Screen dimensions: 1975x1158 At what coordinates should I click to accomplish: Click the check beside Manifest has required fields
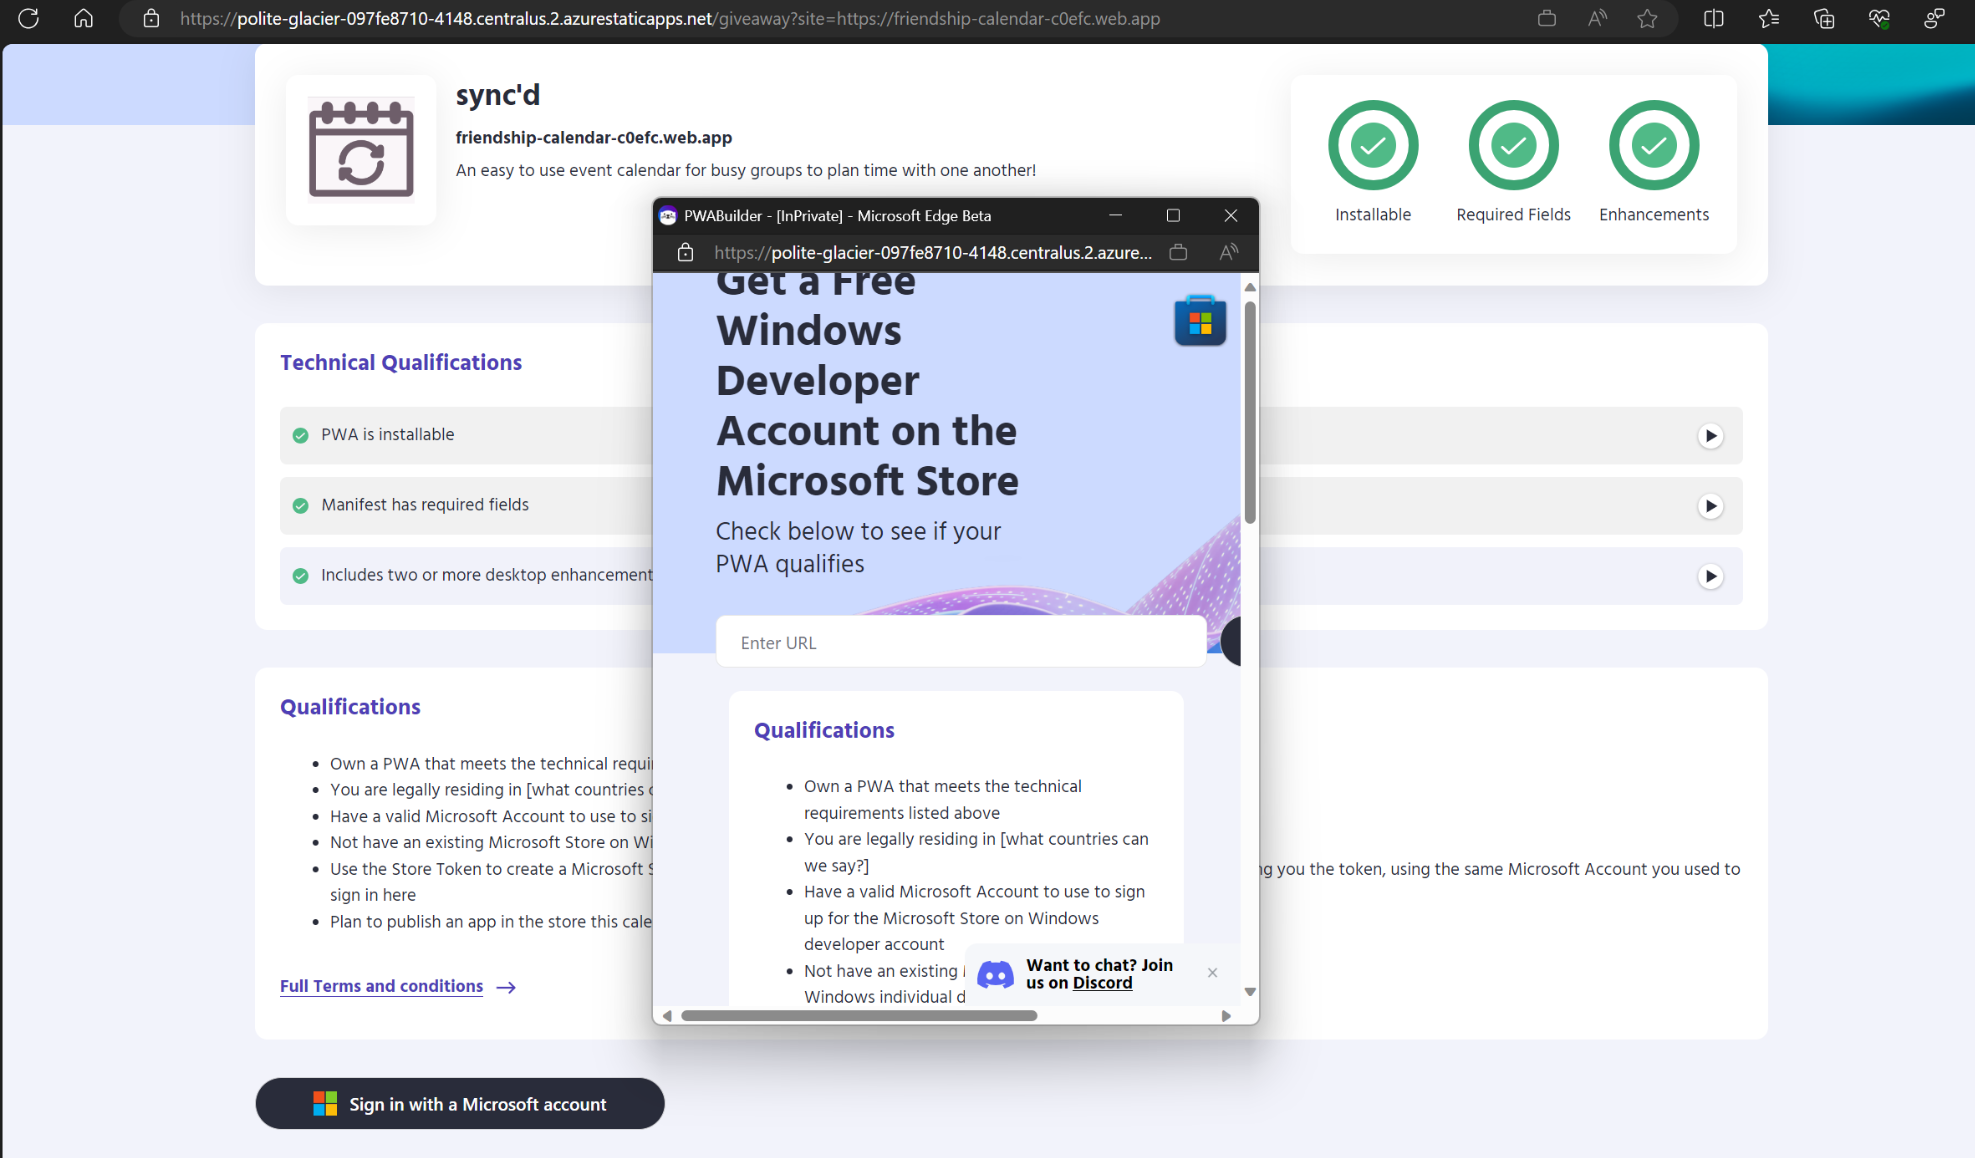(300, 504)
